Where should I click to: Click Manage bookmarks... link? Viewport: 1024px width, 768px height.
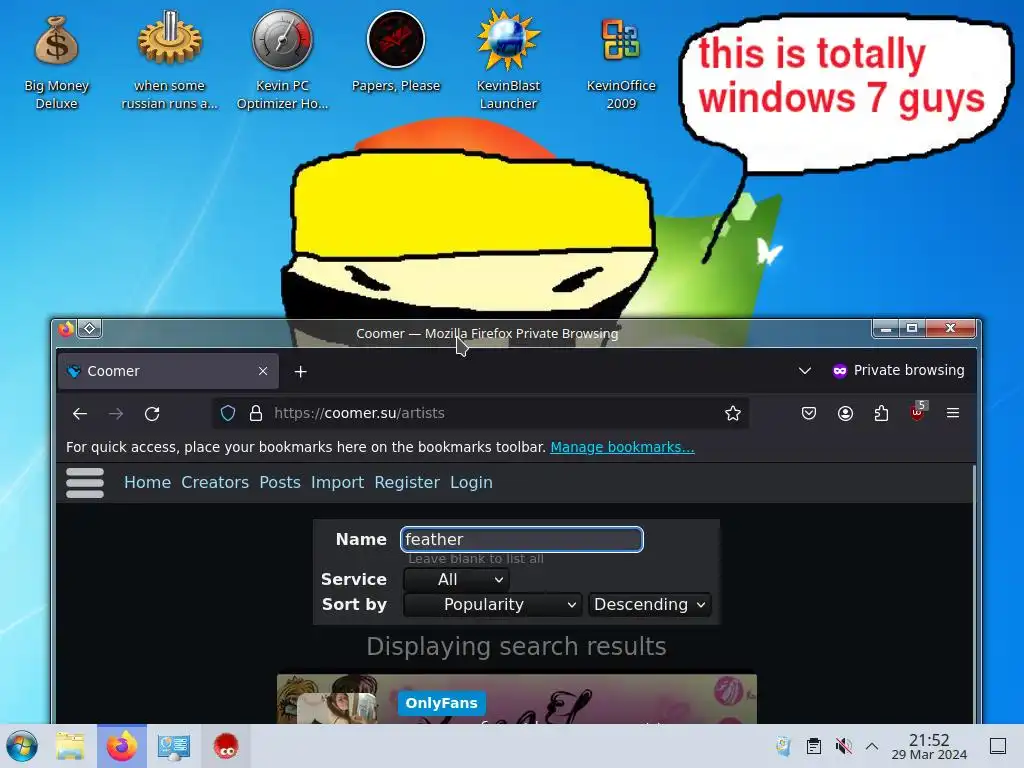point(622,447)
